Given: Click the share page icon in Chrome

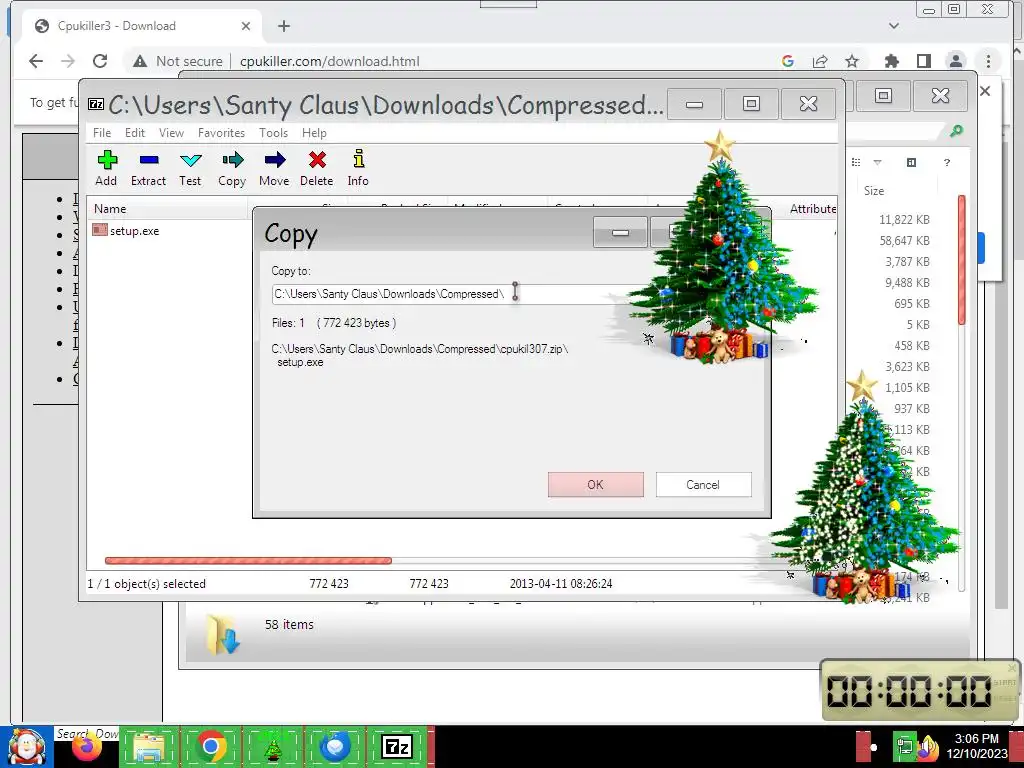Looking at the screenshot, I should pyautogui.click(x=820, y=61).
